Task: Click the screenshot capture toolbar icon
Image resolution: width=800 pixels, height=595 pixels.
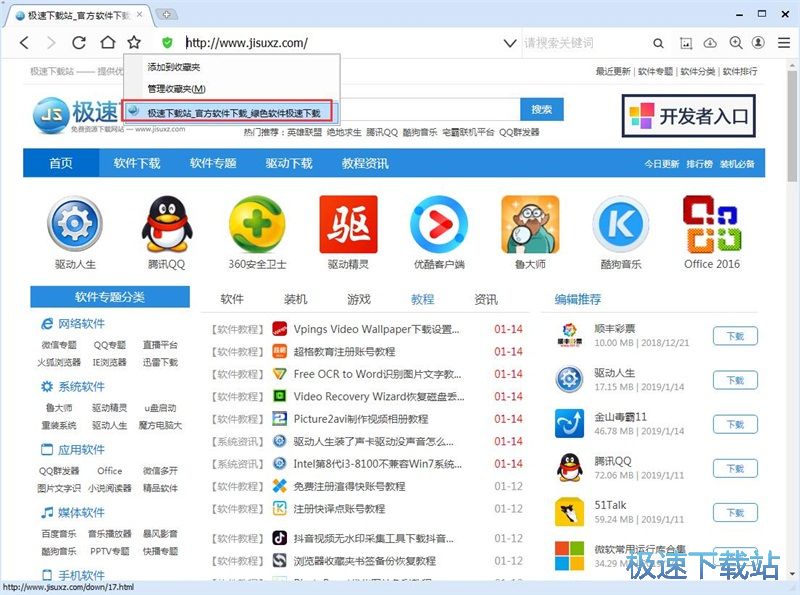Action: click(686, 43)
